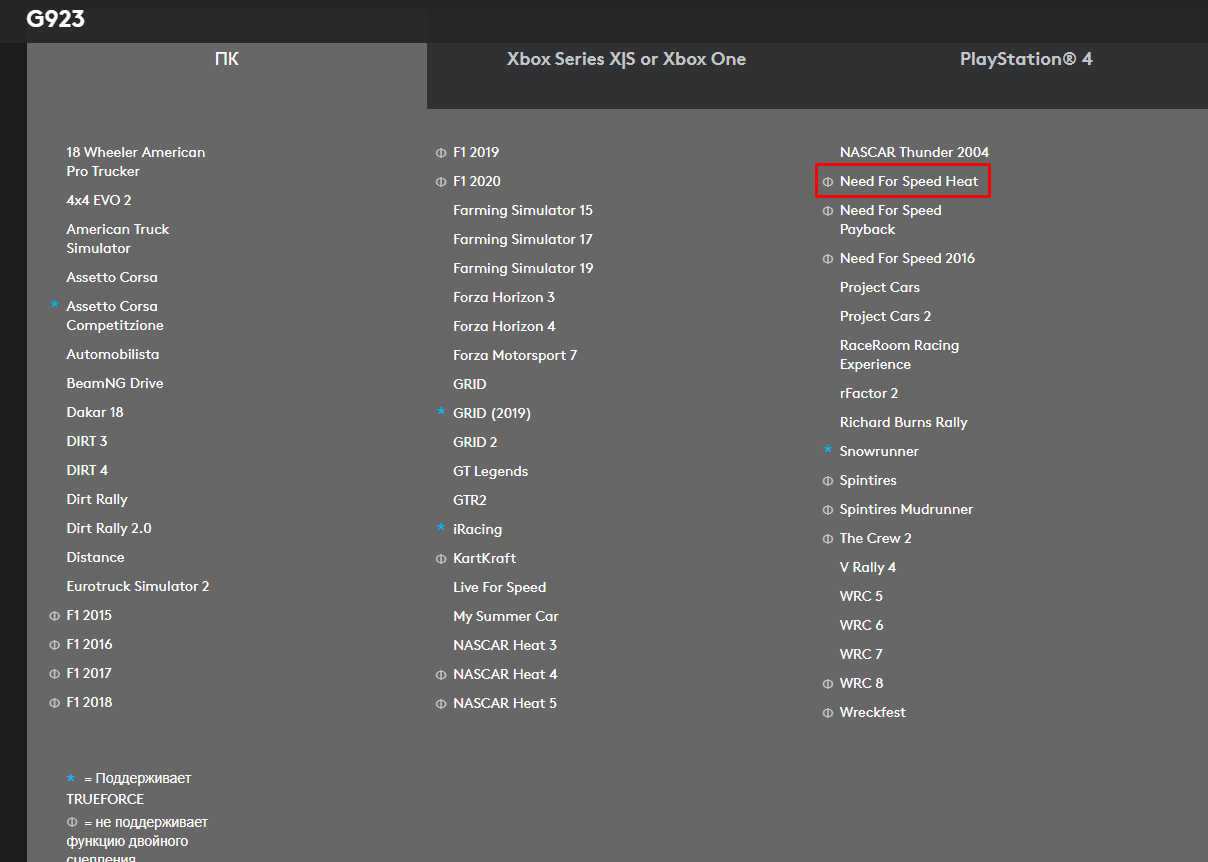Click the Φ symbol in the dual clutch legend
This screenshot has height=862, width=1208.
71,823
